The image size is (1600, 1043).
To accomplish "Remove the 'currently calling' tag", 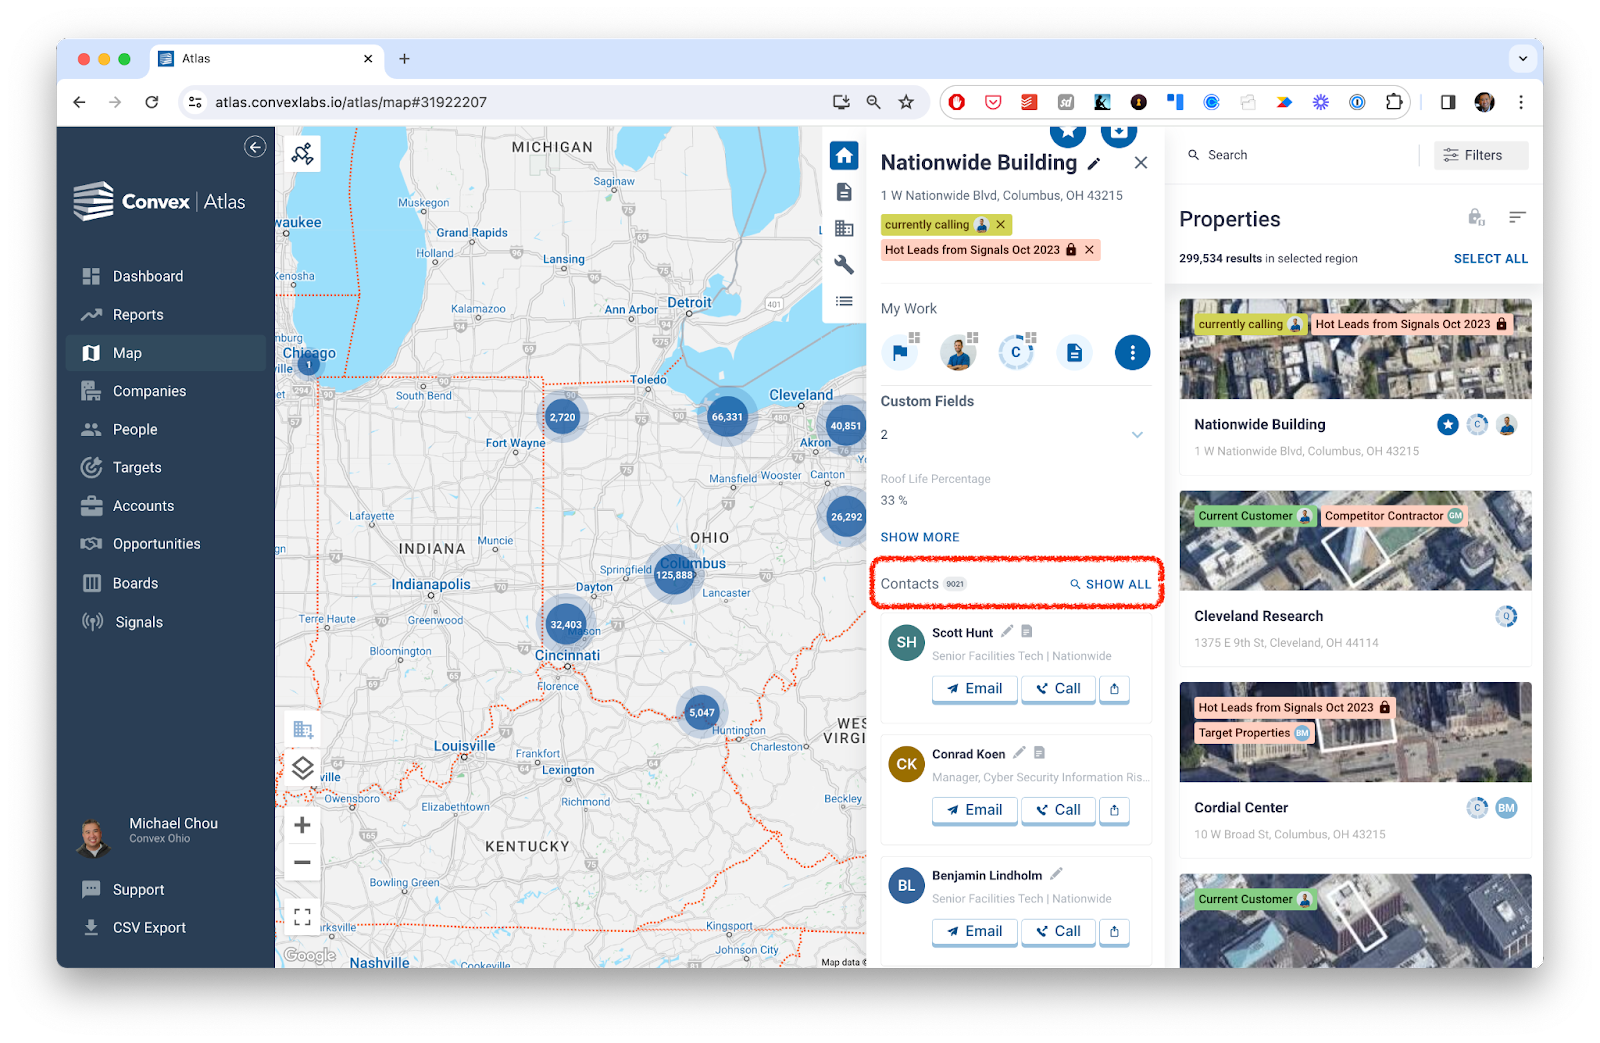I will tap(1001, 225).
